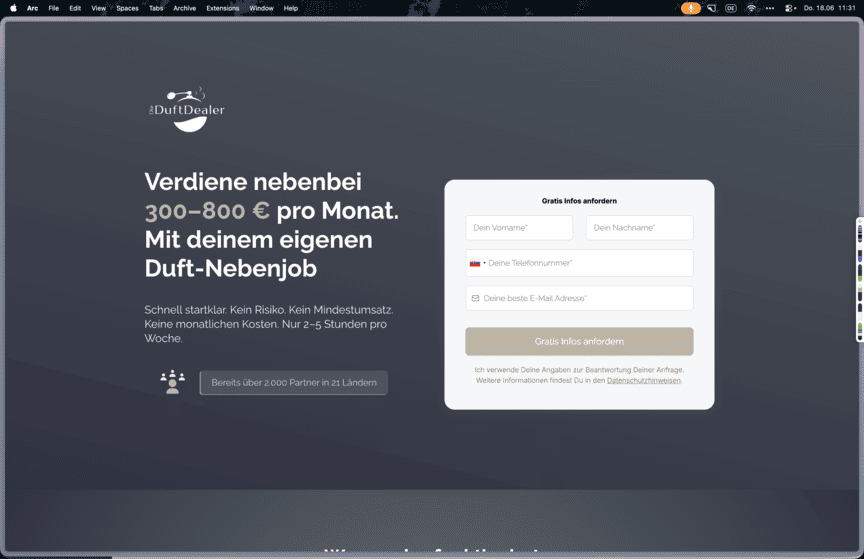Screen dimensions: 864x559
Task: Focus the Deine beste E-Mail Adresse field
Action: pos(579,298)
